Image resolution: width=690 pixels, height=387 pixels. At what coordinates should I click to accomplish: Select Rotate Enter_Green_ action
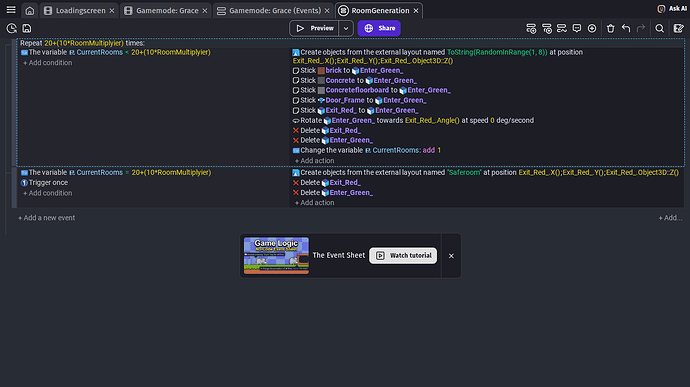coord(413,121)
